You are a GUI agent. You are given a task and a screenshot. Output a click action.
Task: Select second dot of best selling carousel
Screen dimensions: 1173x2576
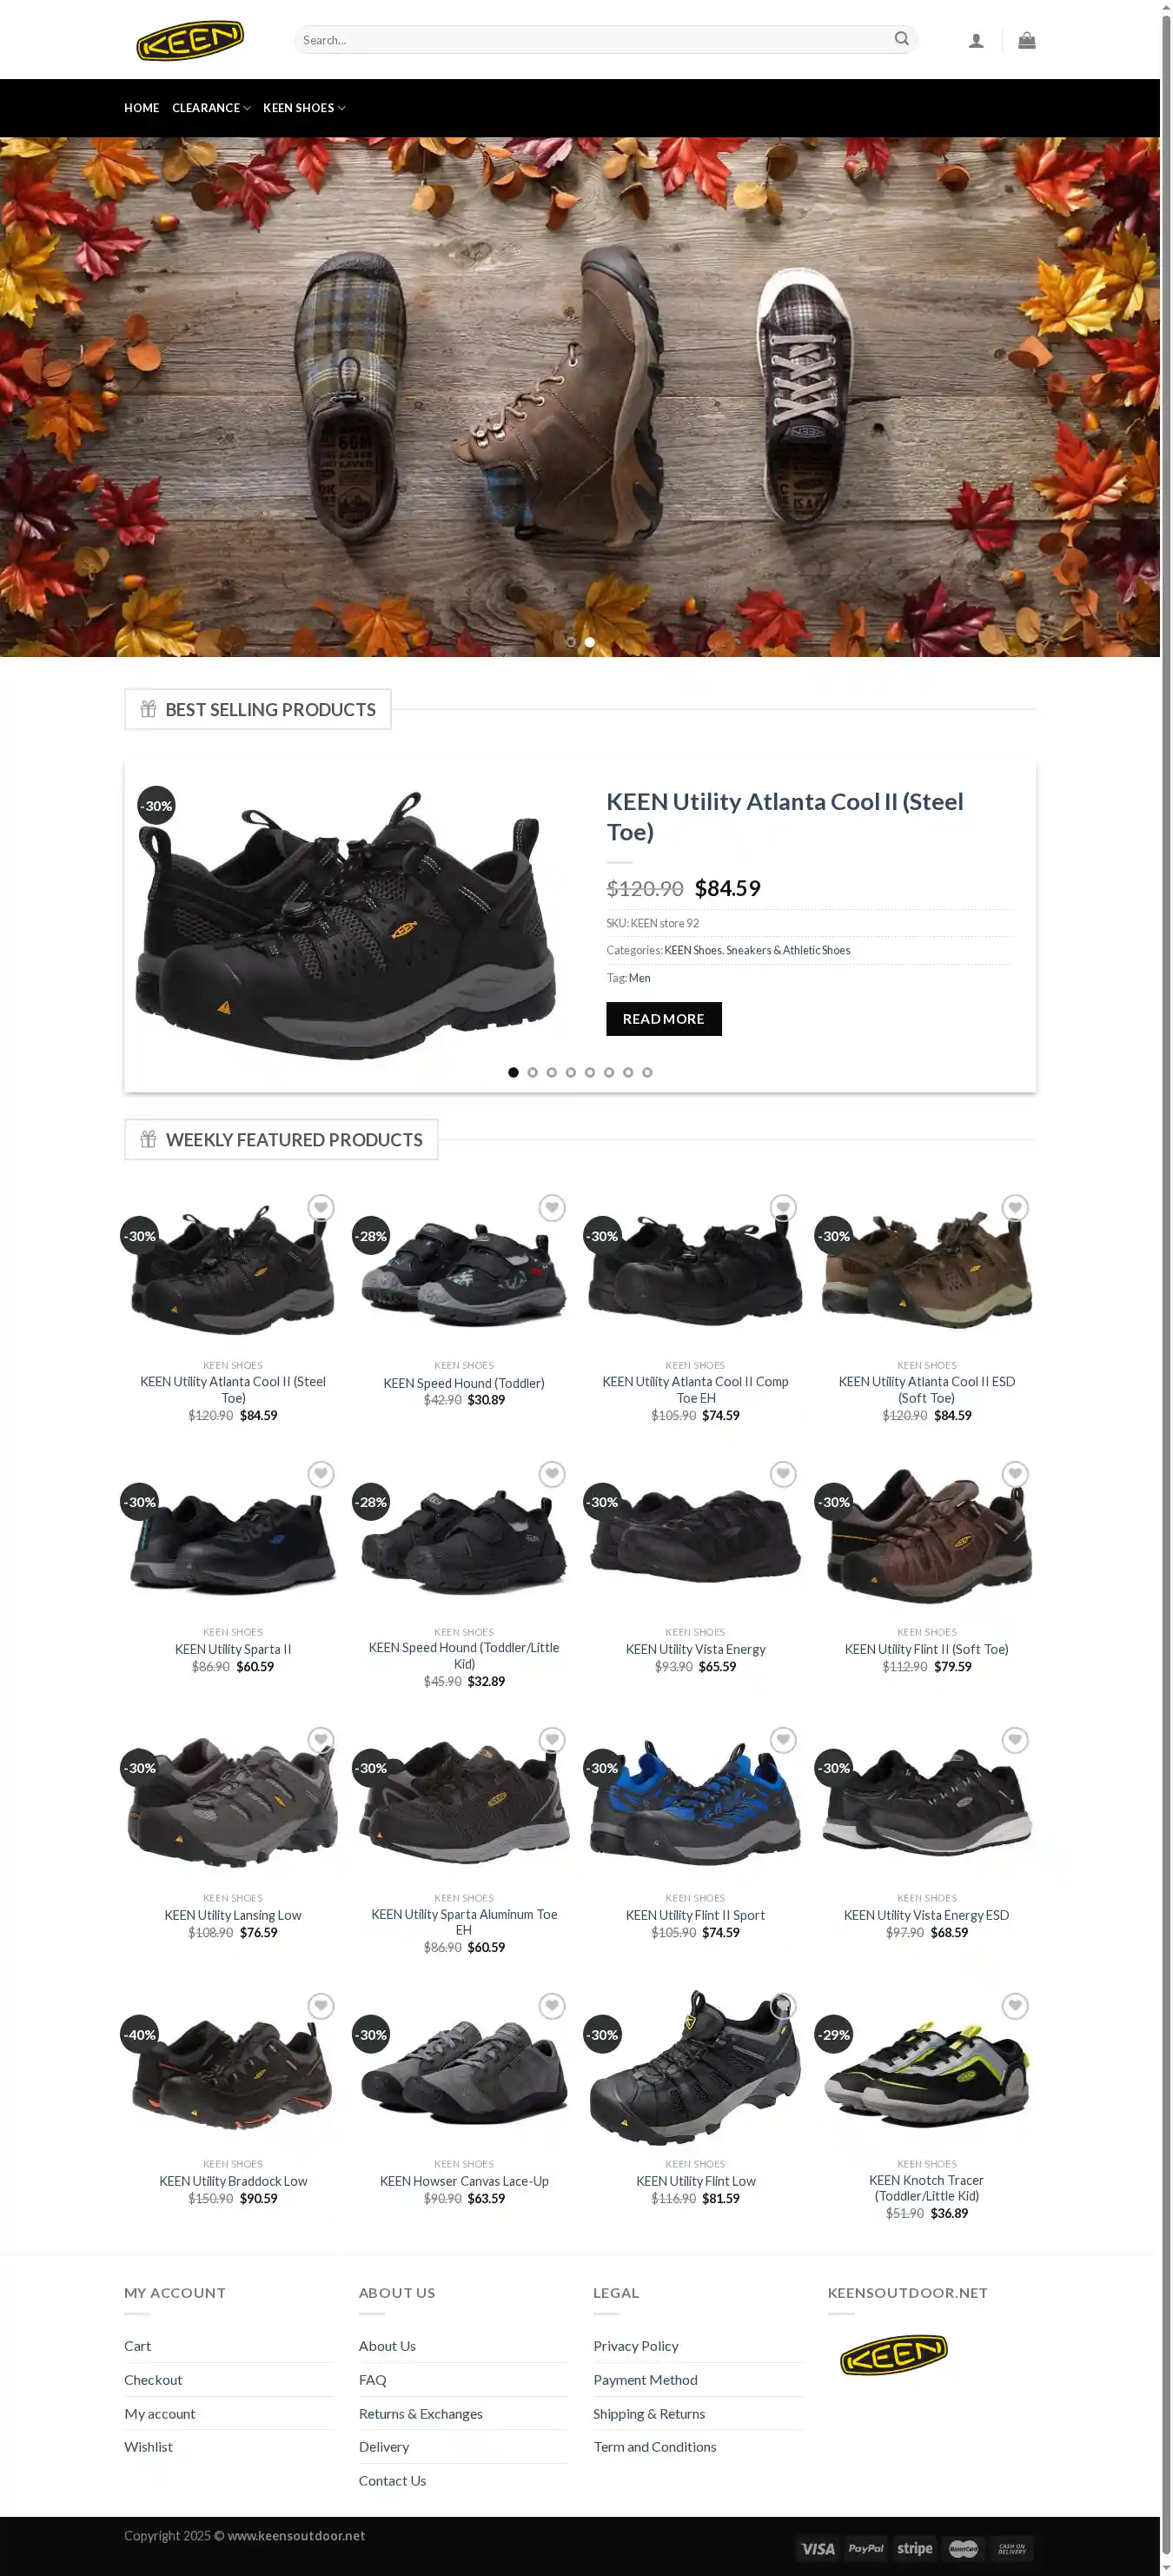[x=532, y=1072]
